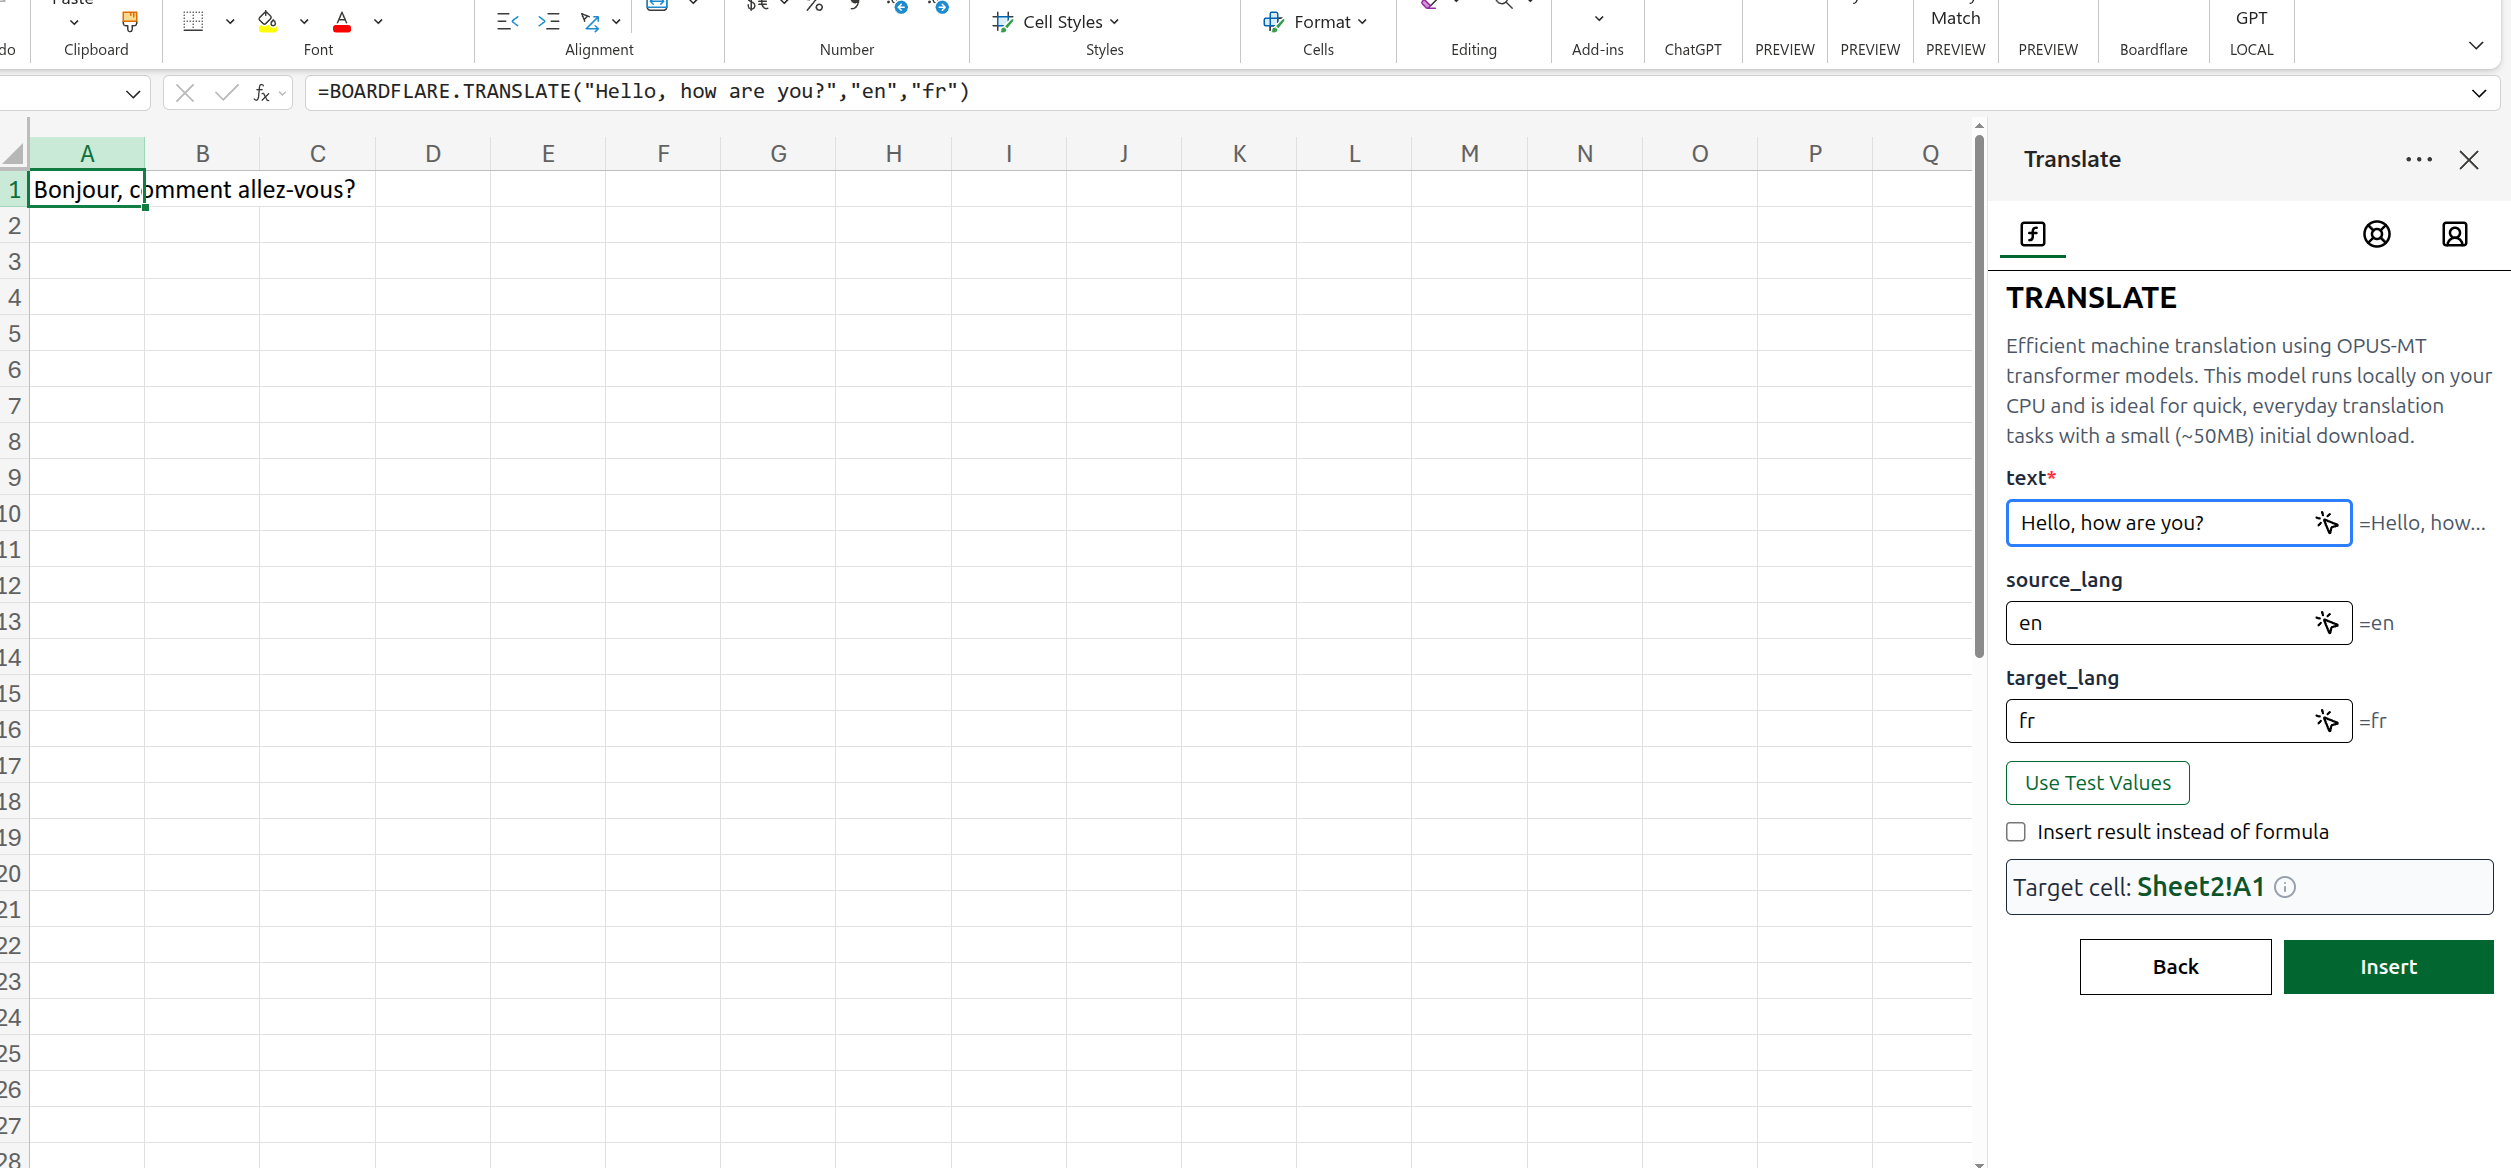Click the info icon beside Target cell
This screenshot has width=2511, height=1168.
(x=2285, y=887)
